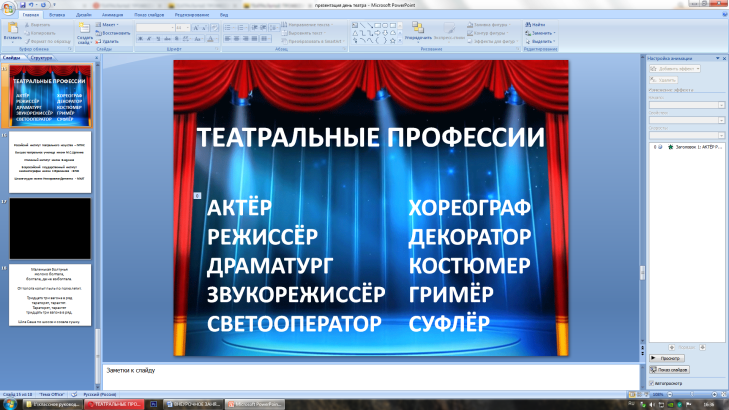729x410 pixels.
Task: Open the Заменить dropdown
Action: (x=540, y=32)
